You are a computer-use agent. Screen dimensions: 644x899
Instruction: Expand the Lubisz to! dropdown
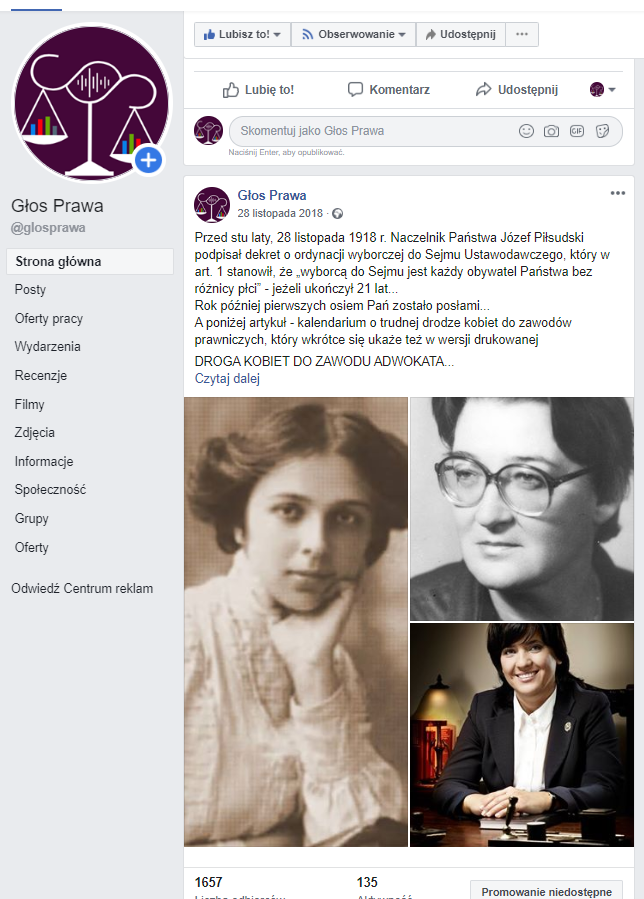coord(243,34)
